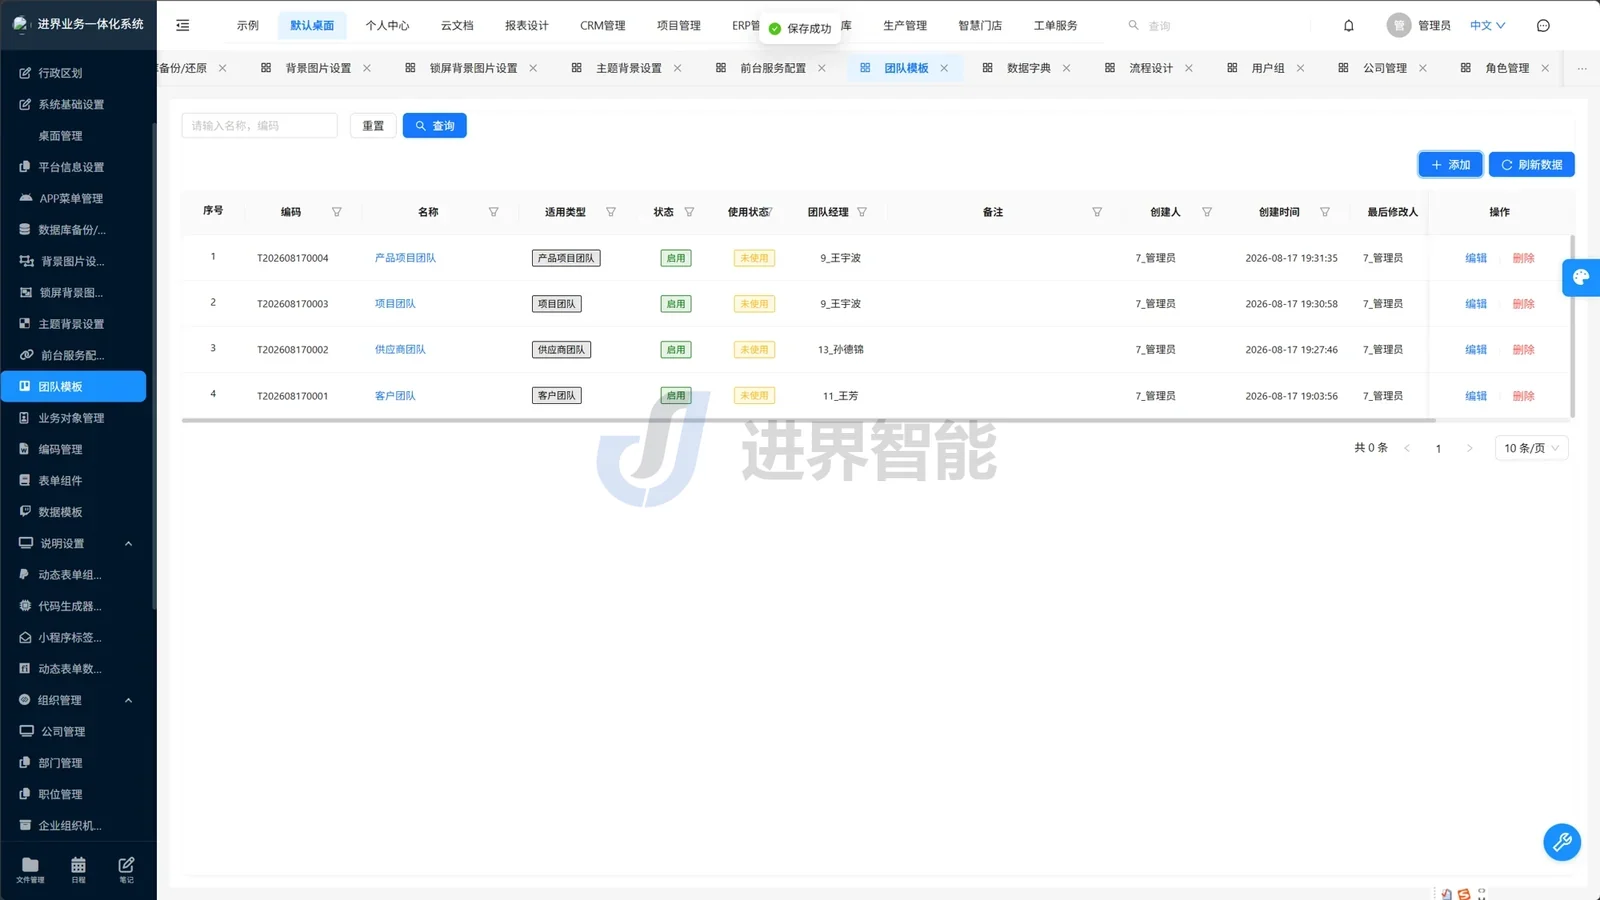This screenshot has width=1600, height=900.
Task: Click the 刷新数据 button
Action: [1531, 164]
